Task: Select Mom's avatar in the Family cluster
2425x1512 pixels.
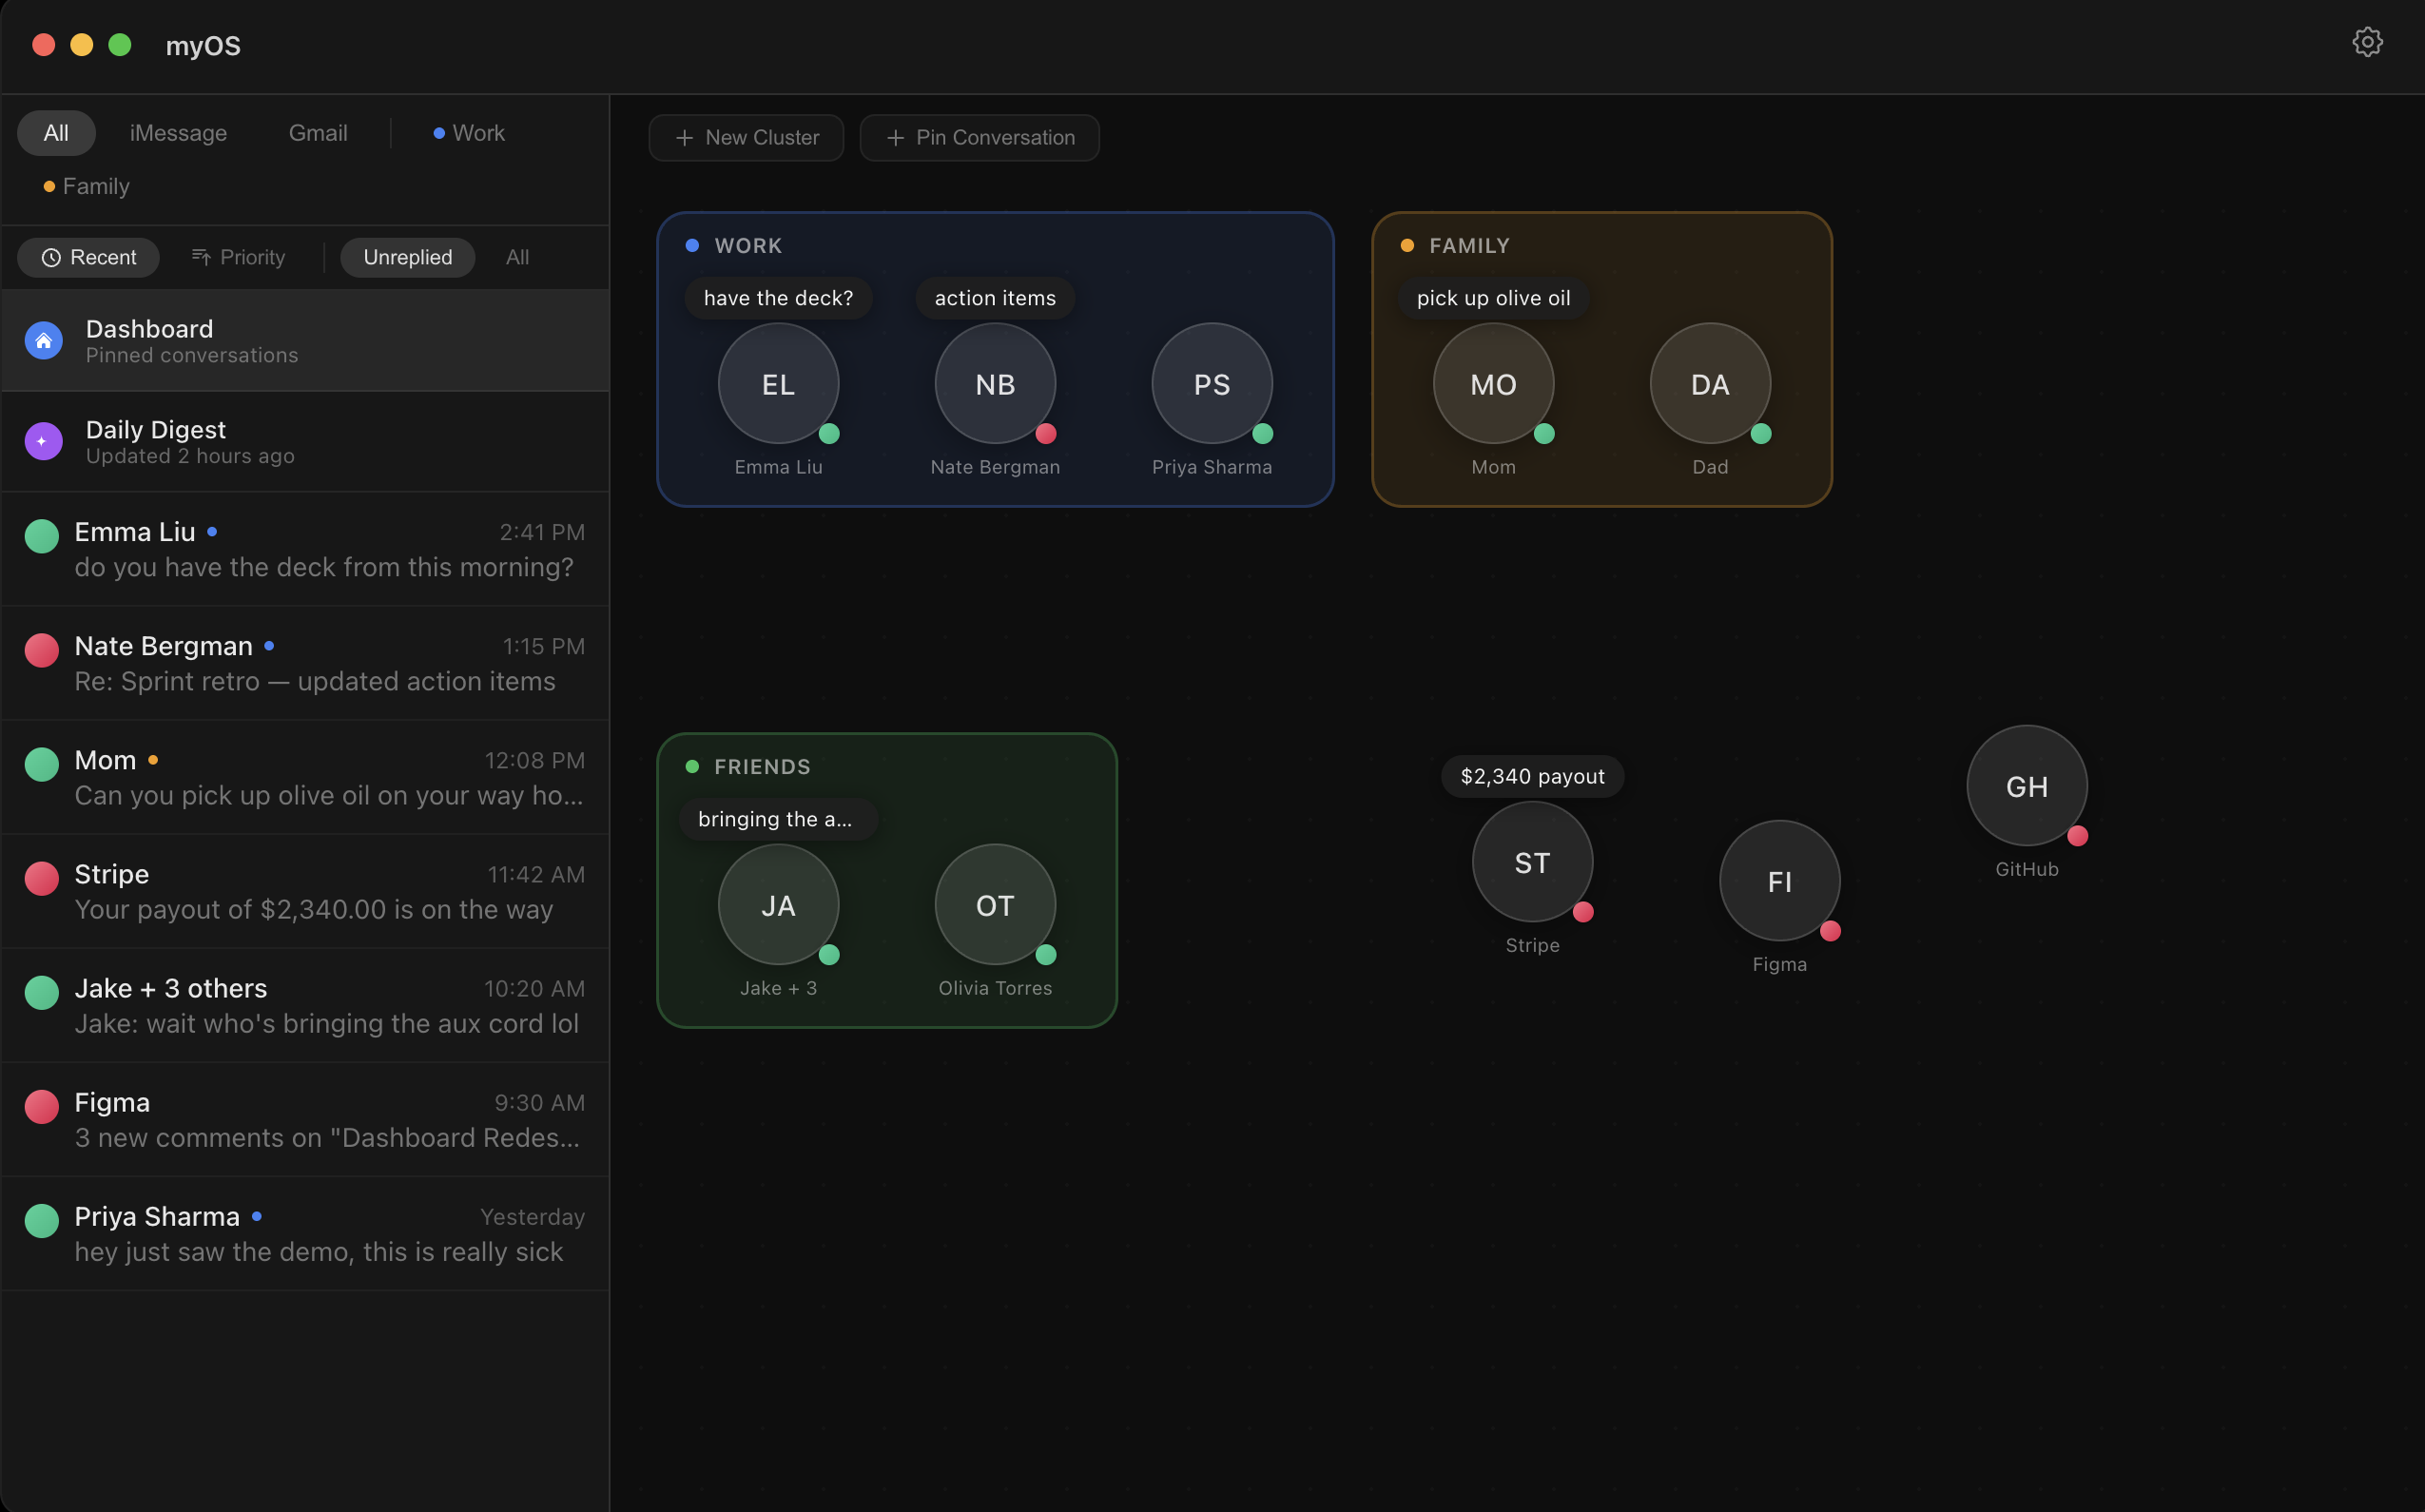Action: point(1492,383)
